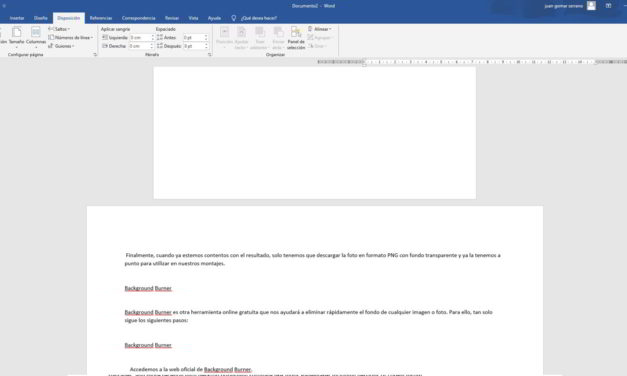Image resolution: width=627 pixels, height=376 pixels.
Task: Click the Traer adelante button
Action: [x=260, y=37]
